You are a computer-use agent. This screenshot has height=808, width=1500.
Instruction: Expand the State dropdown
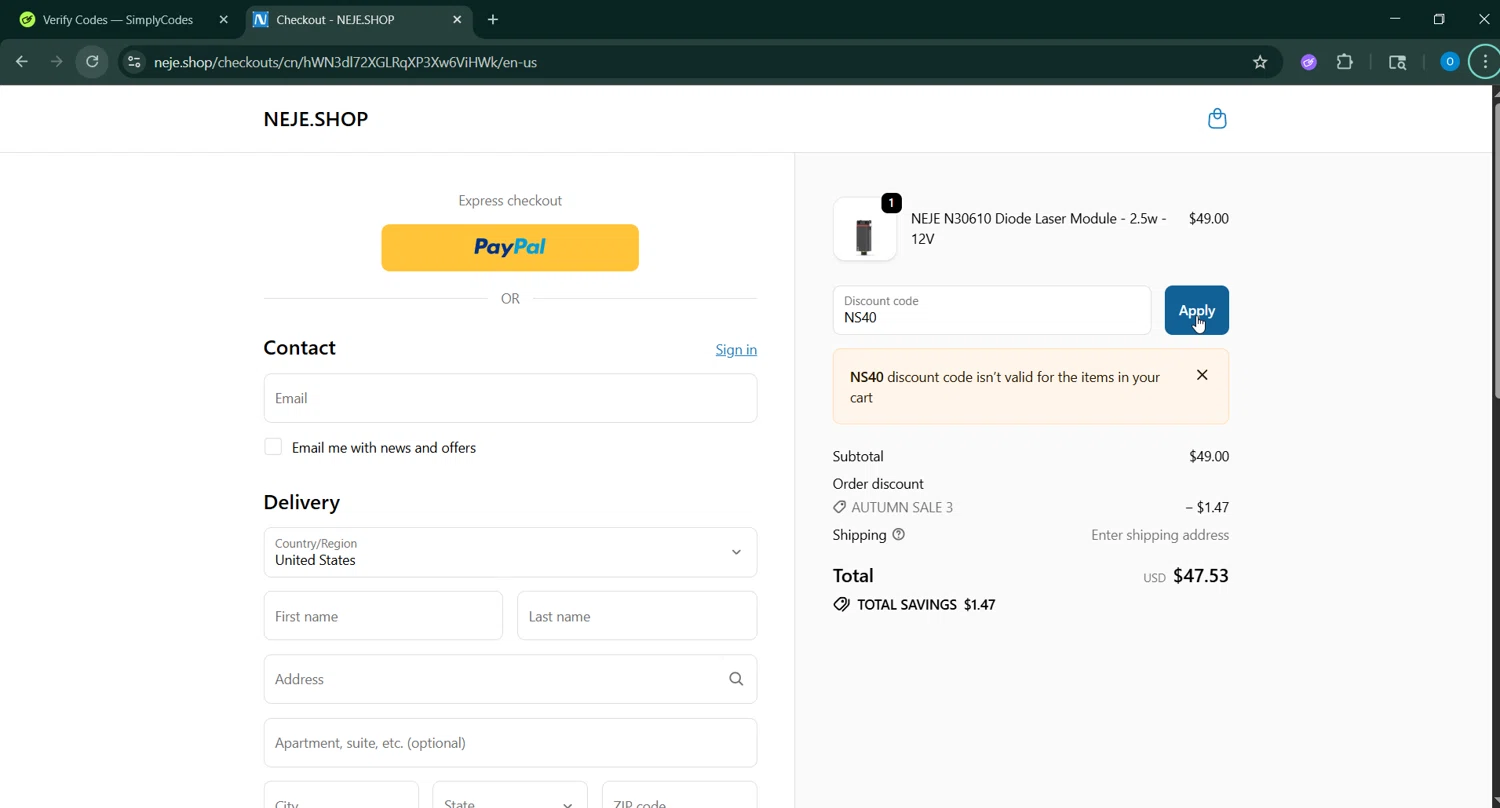click(x=510, y=795)
